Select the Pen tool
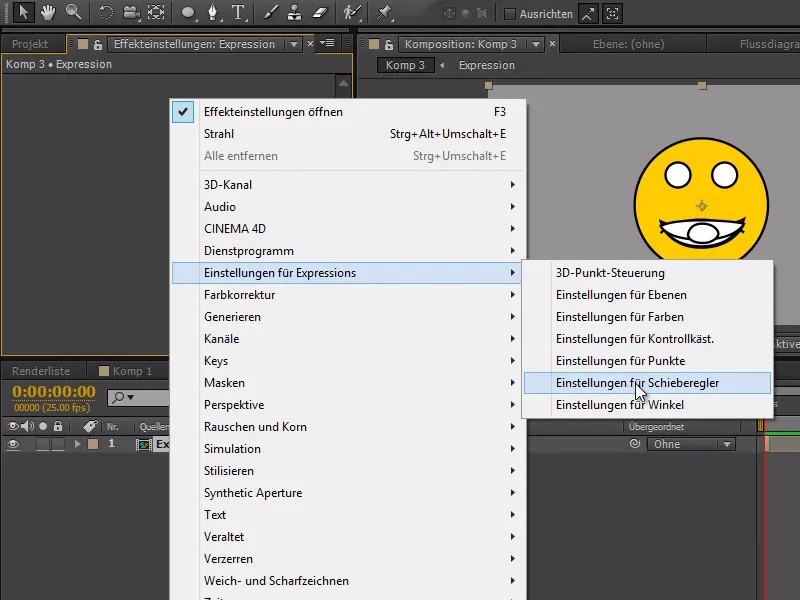800x600 pixels. [213, 13]
